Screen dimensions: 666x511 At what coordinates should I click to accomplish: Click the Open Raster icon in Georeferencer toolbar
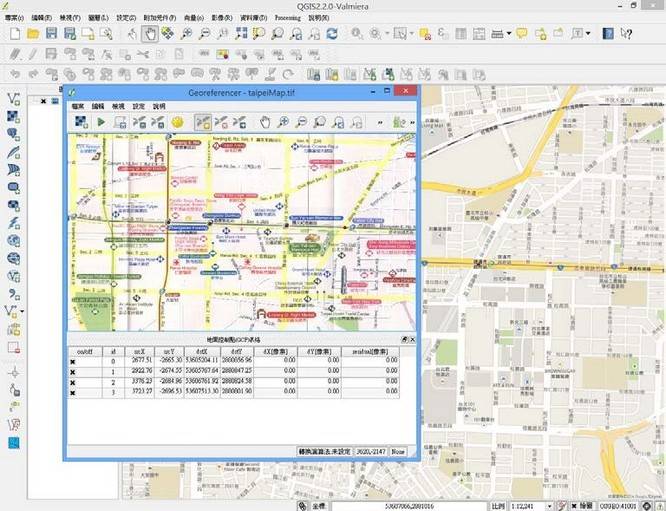(x=81, y=122)
